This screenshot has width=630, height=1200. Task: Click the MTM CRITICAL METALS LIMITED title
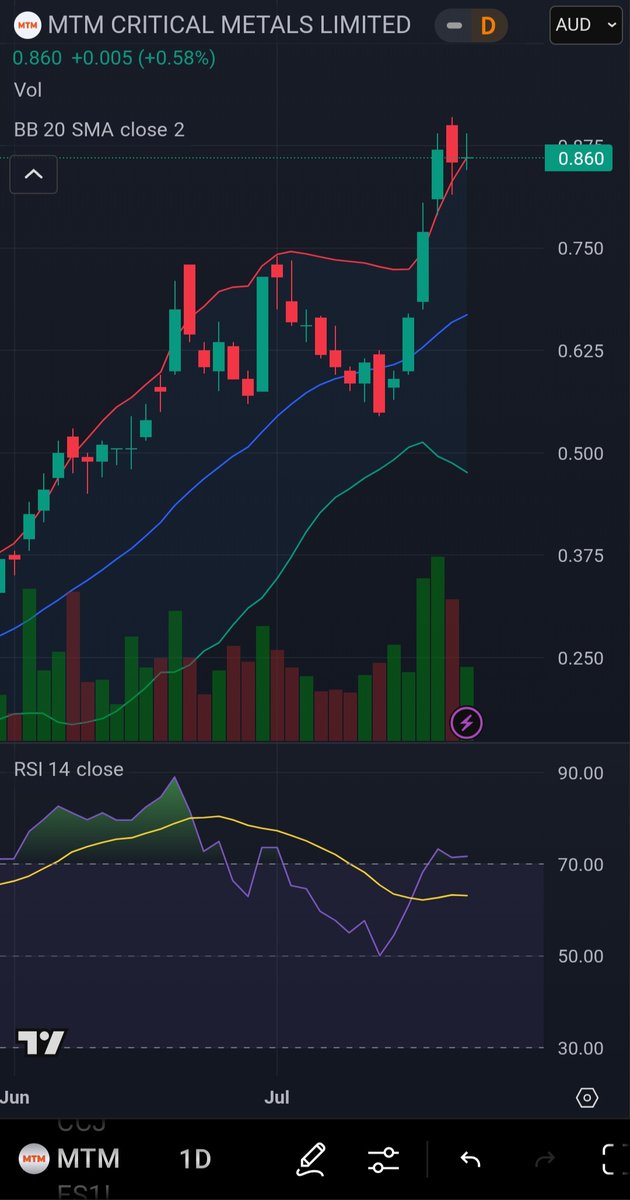coord(230,24)
